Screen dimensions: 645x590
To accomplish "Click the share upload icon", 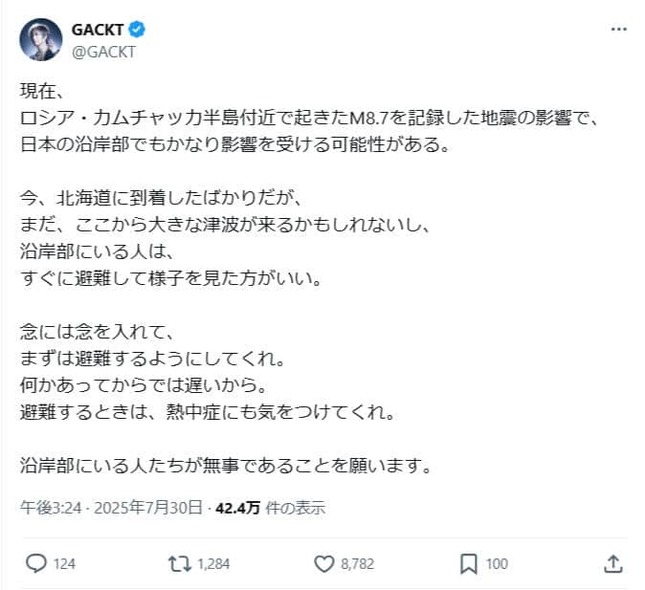I will click(613, 564).
